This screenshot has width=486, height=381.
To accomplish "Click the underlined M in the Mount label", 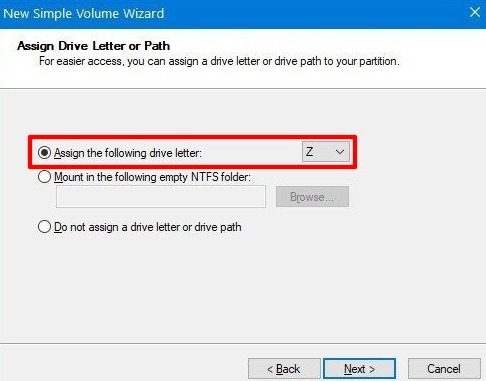I will (x=59, y=177).
